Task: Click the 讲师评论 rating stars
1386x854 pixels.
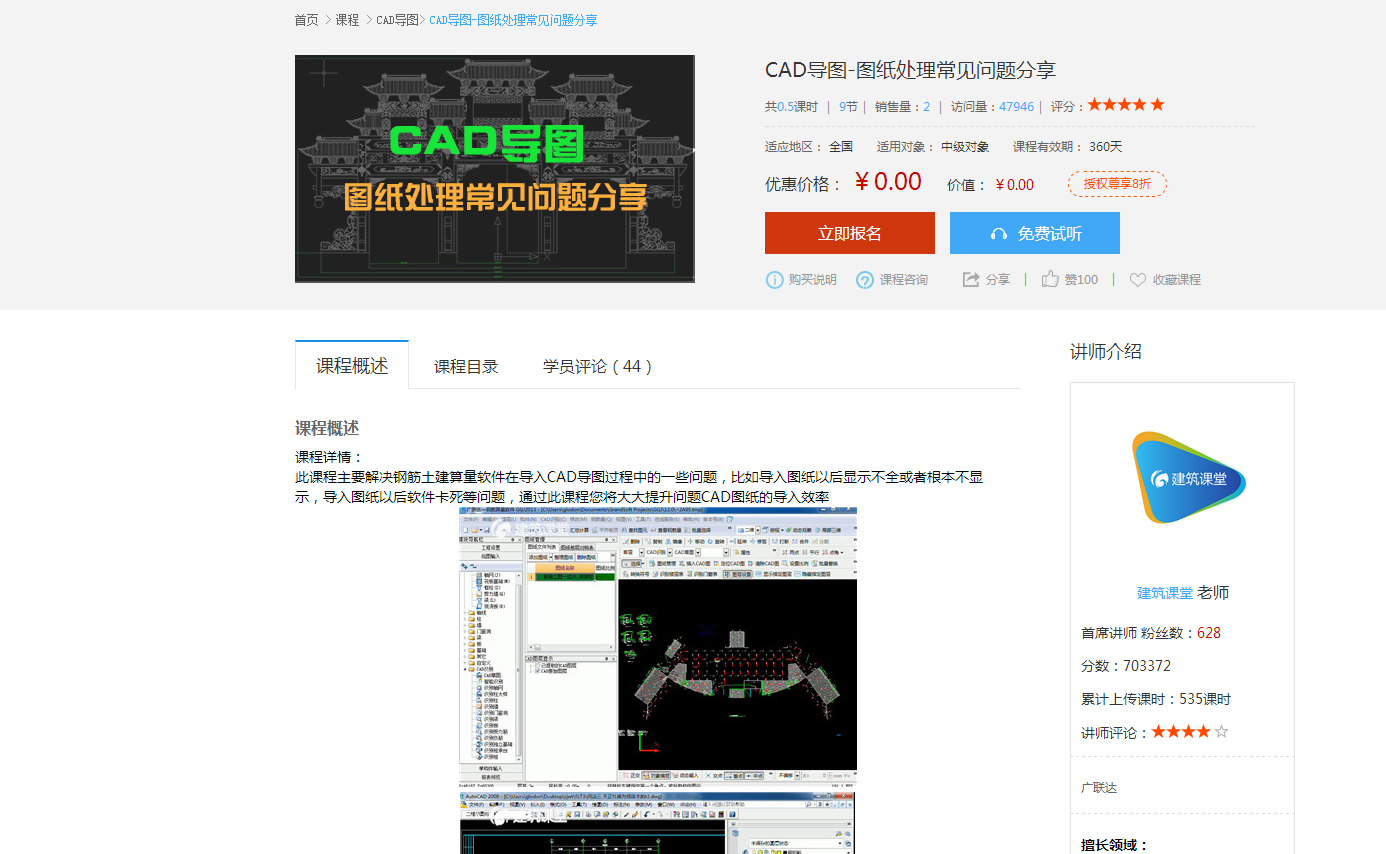Action: pos(1190,732)
